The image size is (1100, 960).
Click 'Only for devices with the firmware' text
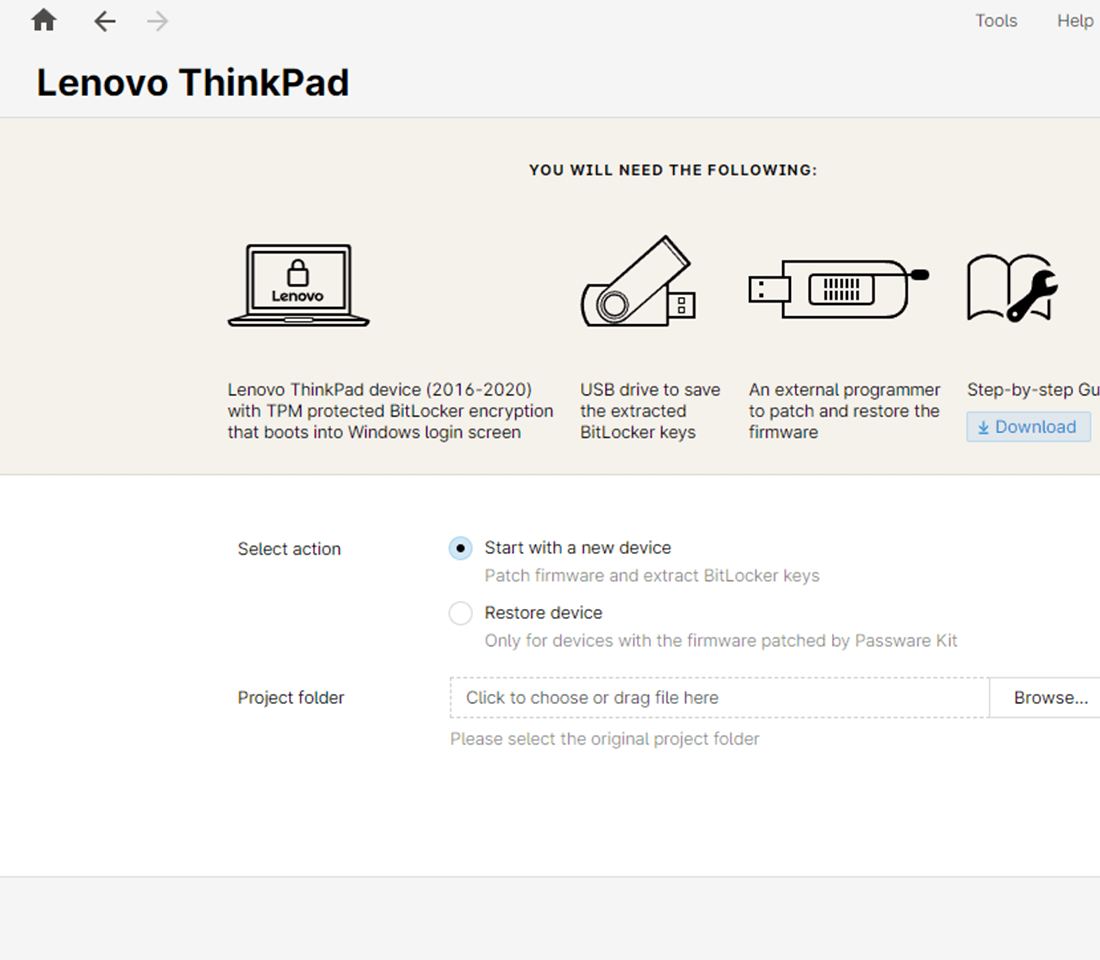[720, 641]
